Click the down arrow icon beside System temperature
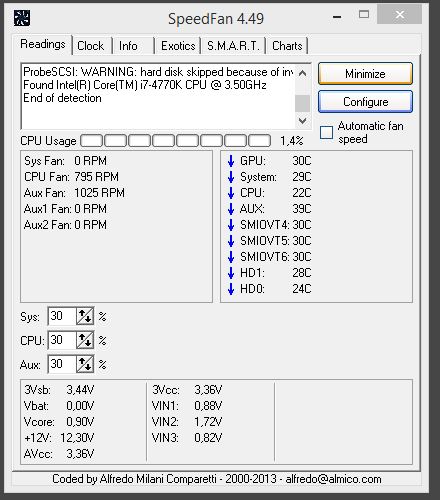This screenshot has width=440, height=500. pyautogui.click(x=231, y=177)
